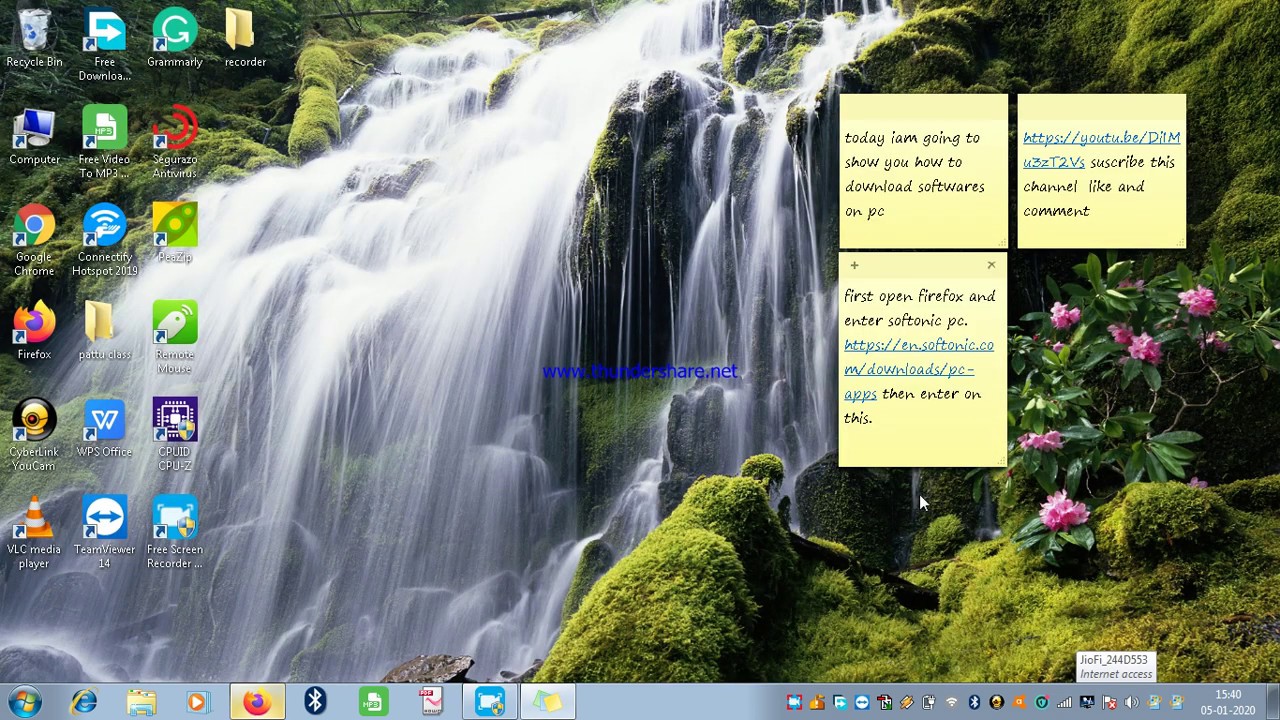Screen dimensions: 1280x720
Task: Launch the Google Chrome desktop shortcut
Action: (34, 240)
